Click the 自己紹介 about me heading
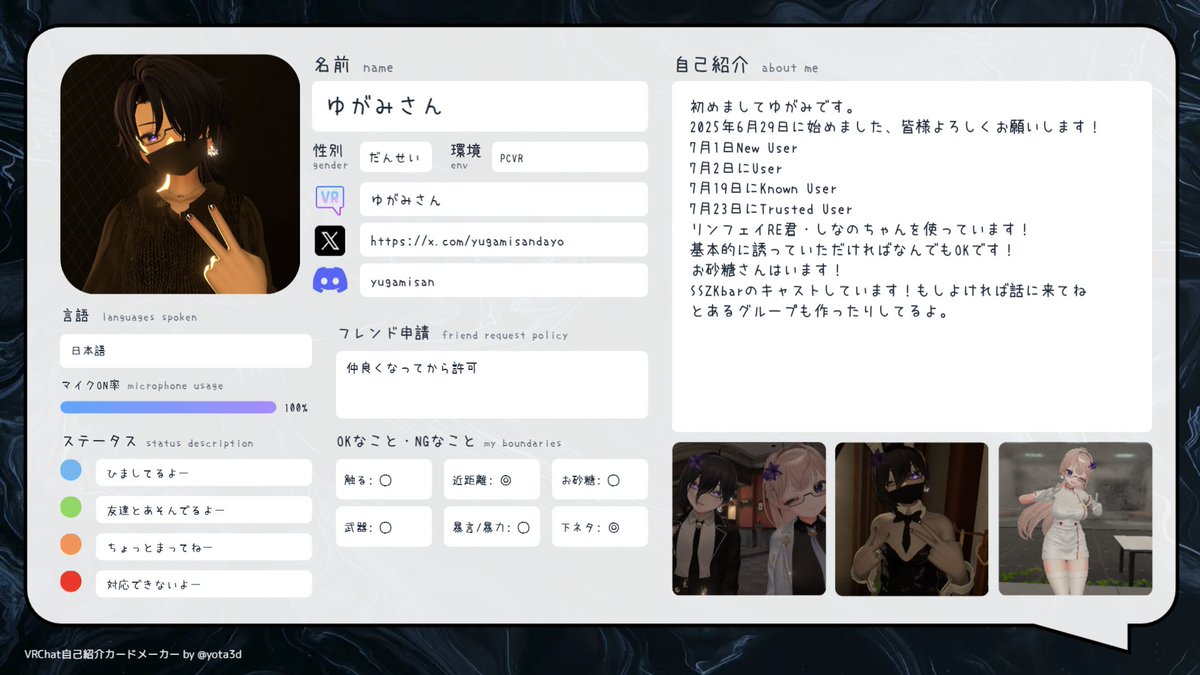This screenshot has width=1200, height=675. [x=746, y=66]
